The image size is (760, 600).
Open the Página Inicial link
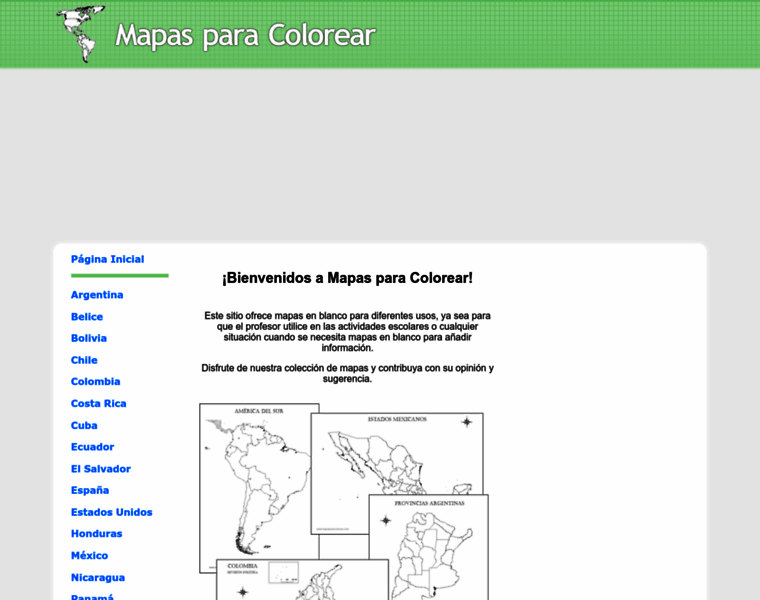click(108, 259)
